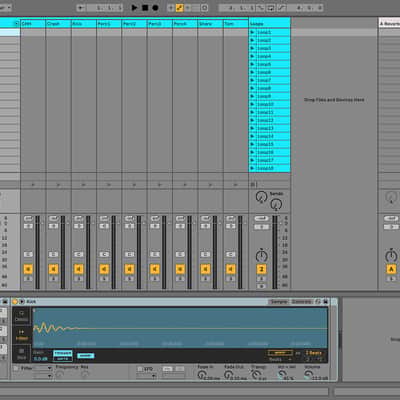Screen dimensions: 400x400
Task: Select the Loops group track header
Action: [269, 24]
